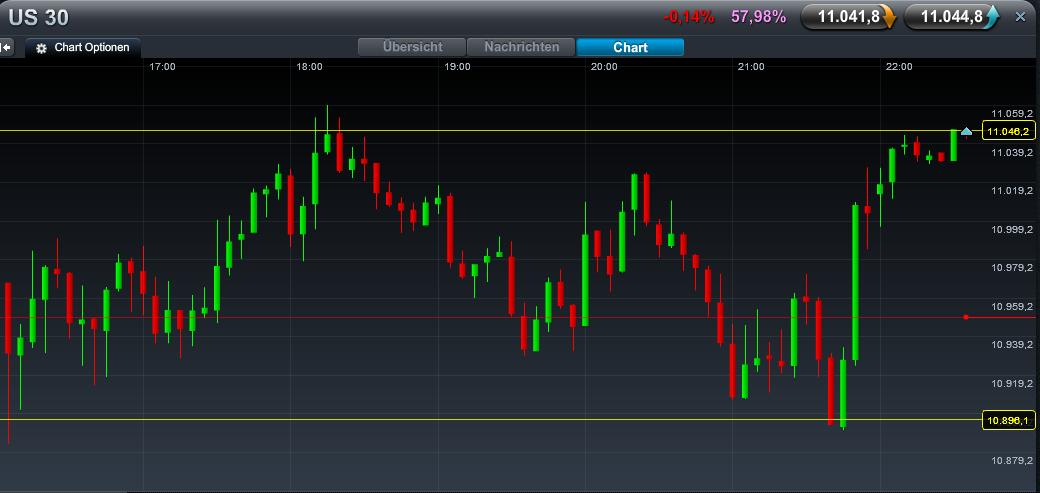Click the US 30 instrument title
The height and width of the screenshot is (493, 1040).
[x=38, y=18]
